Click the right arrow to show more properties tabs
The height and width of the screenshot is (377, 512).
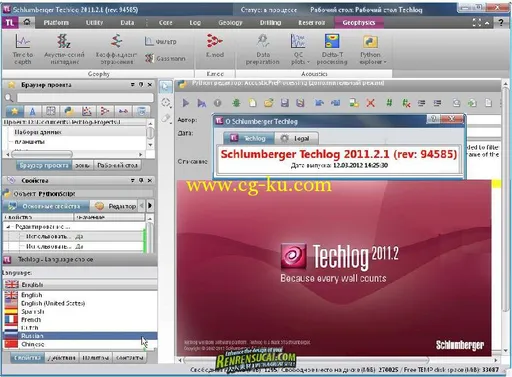tap(150, 206)
